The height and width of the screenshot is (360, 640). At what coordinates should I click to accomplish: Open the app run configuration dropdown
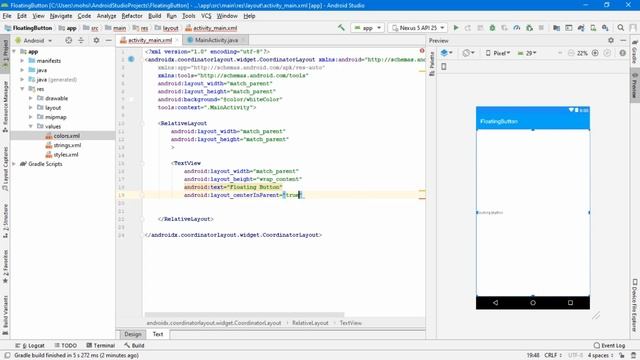tap(367, 28)
